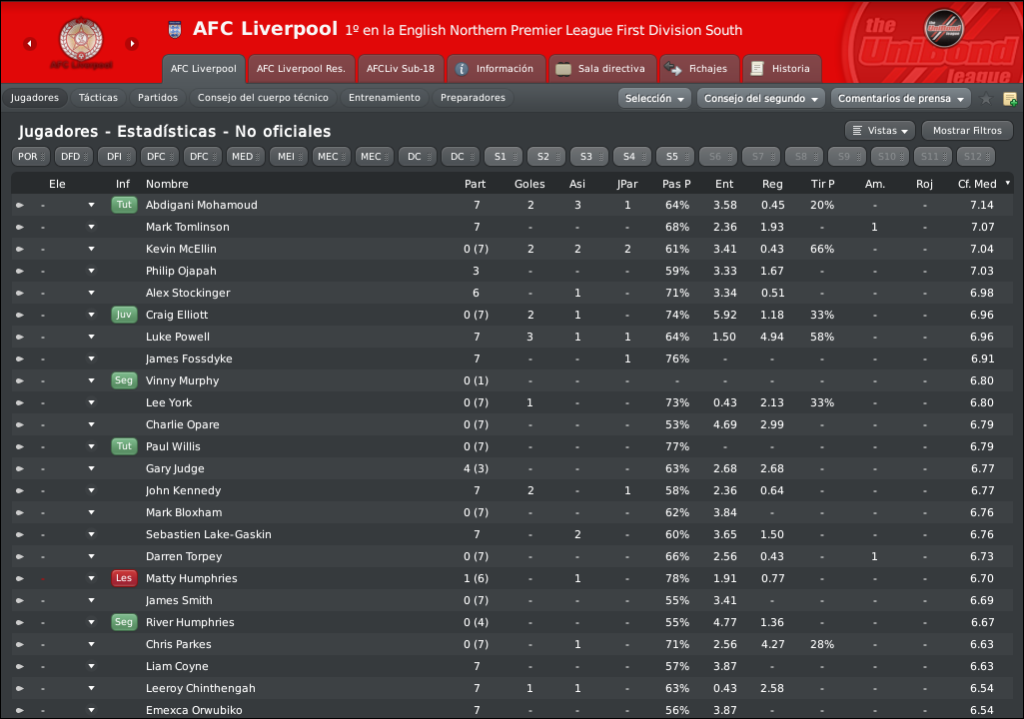This screenshot has height=719, width=1024.
Task: Switch to the Fichajes tab
Action: pyautogui.click(x=698, y=69)
